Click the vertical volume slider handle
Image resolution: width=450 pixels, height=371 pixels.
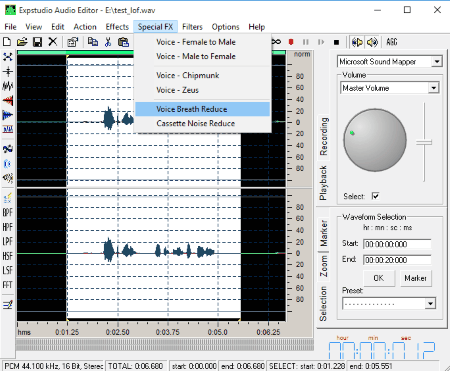pyautogui.click(x=424, y=143)
